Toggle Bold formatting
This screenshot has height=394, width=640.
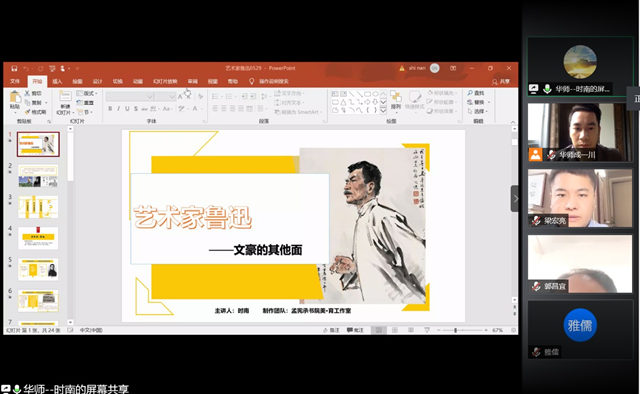(110, 109)
